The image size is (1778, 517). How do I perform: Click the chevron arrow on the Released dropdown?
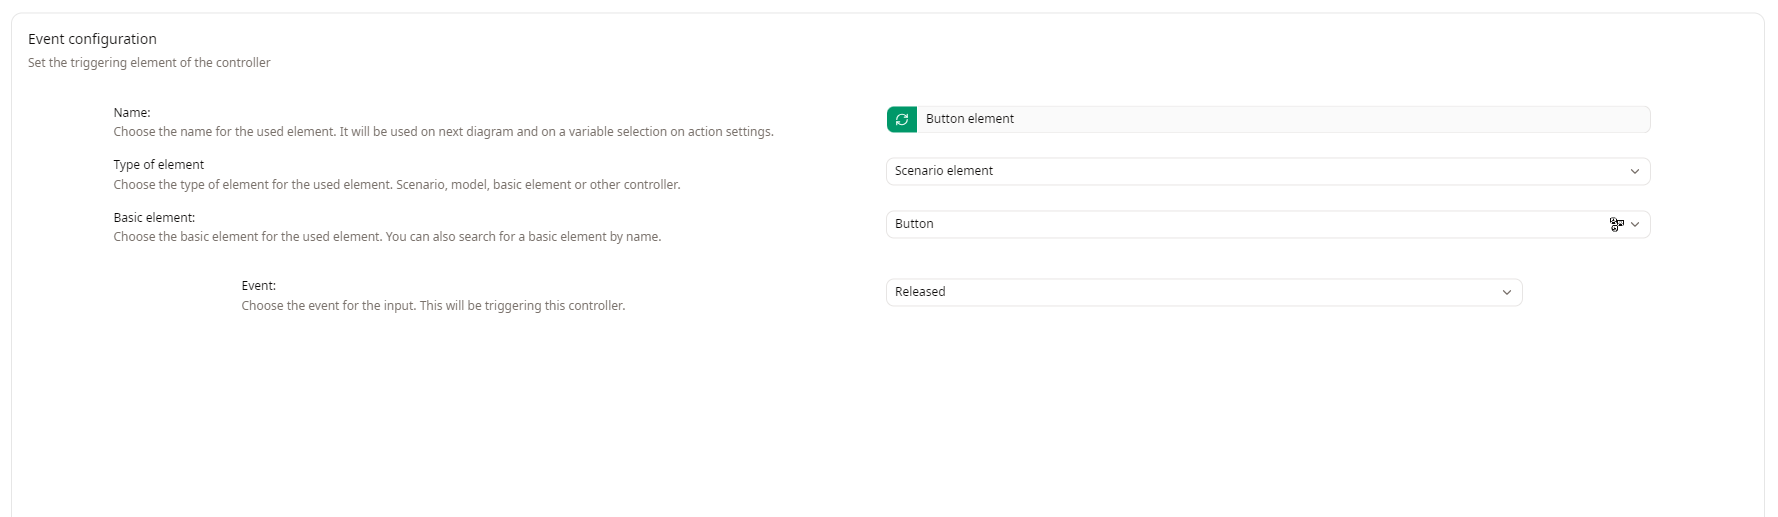[1507, 293]
